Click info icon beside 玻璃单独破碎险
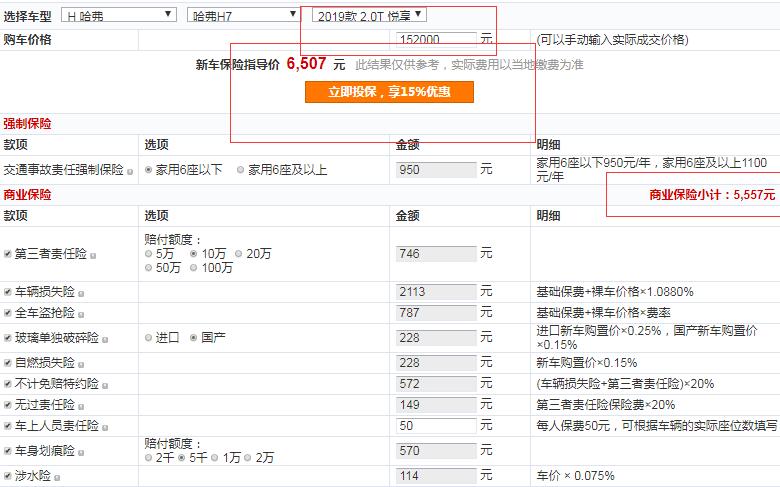The width and height of the screenshot is (780, 487). tap(105, 340)
